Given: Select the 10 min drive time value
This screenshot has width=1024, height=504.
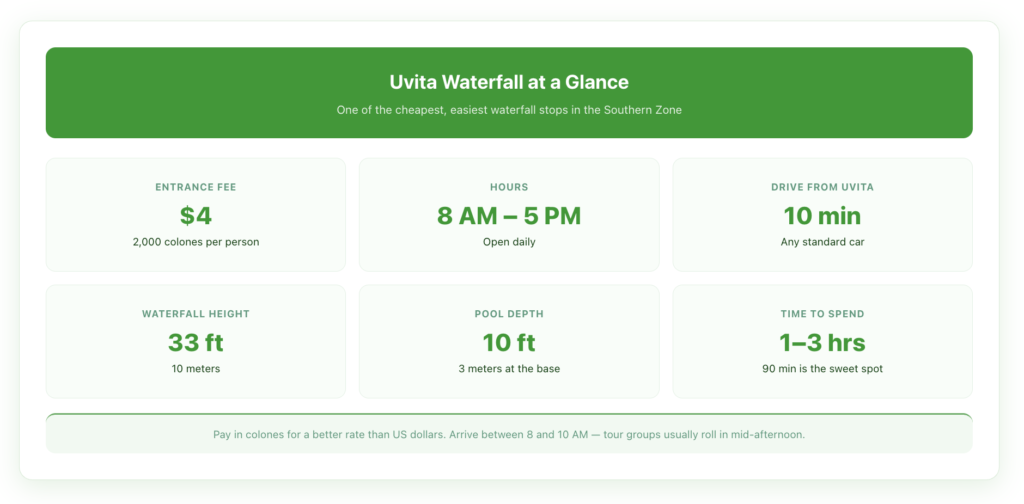Looking at the screenshot, I should coord(822,215).
